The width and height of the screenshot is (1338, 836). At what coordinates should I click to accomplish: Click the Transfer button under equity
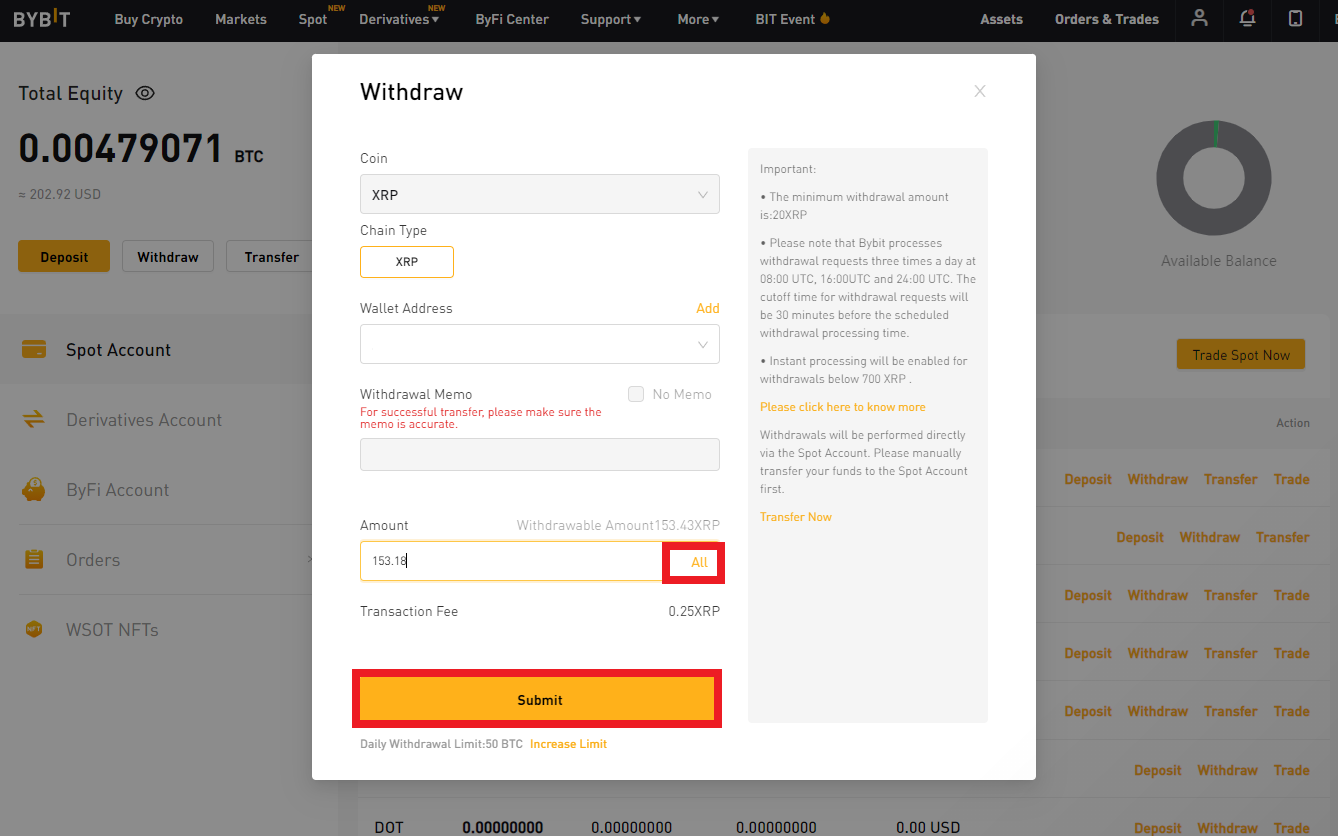pos(271,257)
